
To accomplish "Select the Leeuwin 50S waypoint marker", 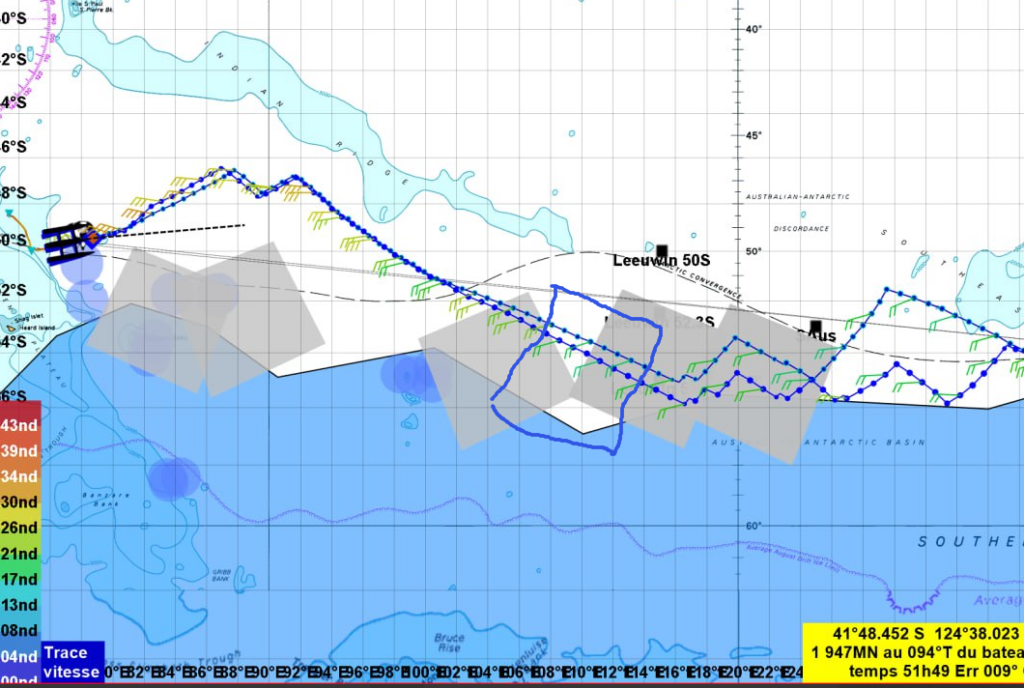I will pos(662,251).
